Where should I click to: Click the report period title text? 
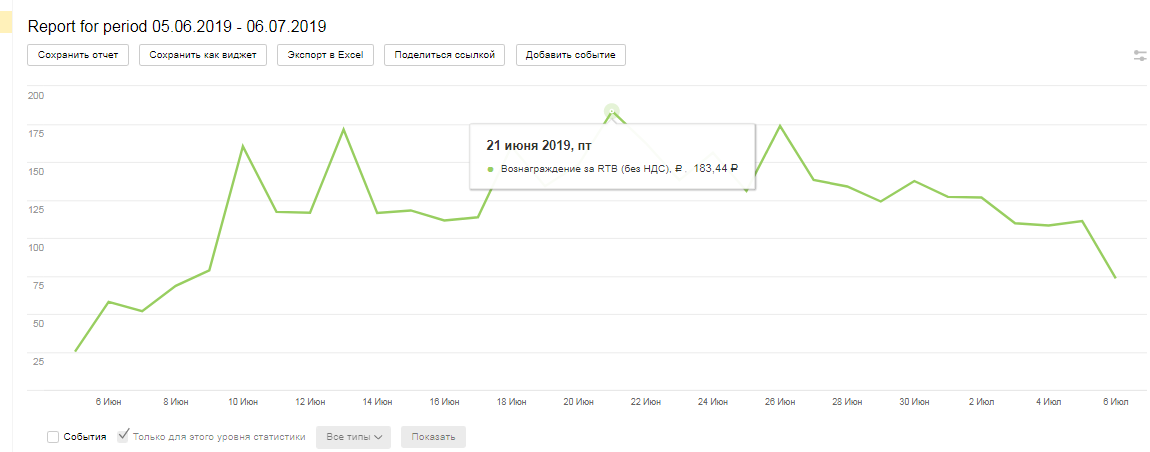[177, 26]
